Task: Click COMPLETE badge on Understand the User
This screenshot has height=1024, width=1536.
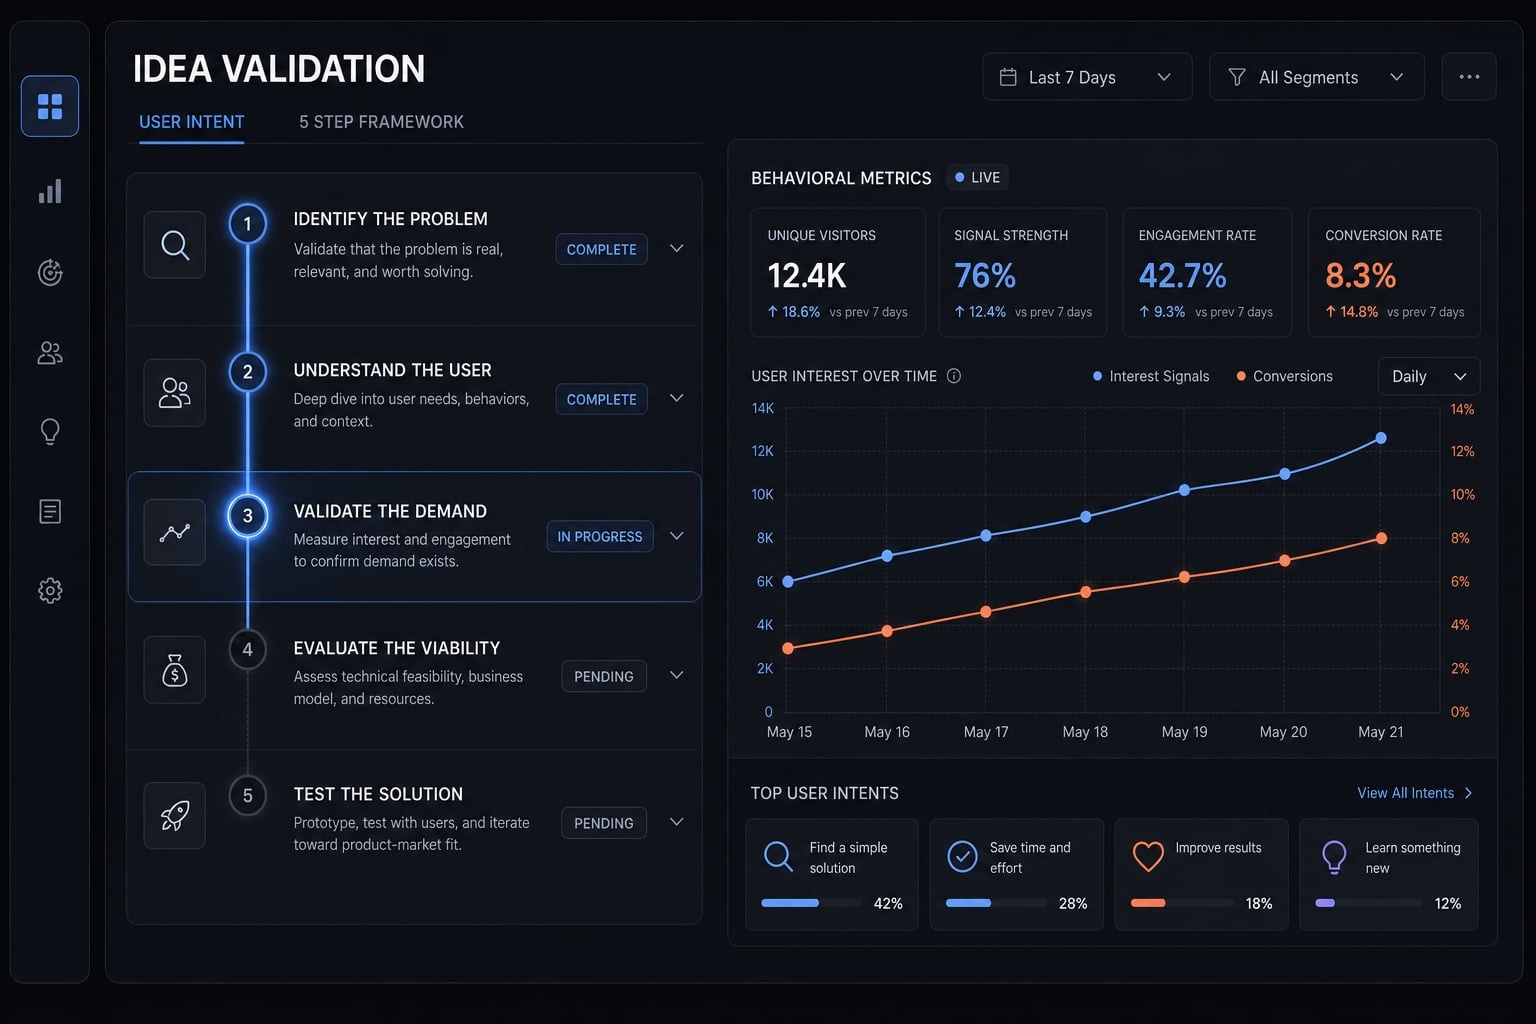Action: click(602, 399)
